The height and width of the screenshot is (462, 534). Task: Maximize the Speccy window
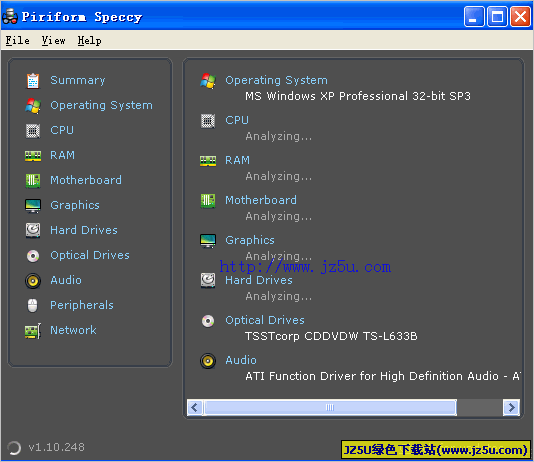497,16
